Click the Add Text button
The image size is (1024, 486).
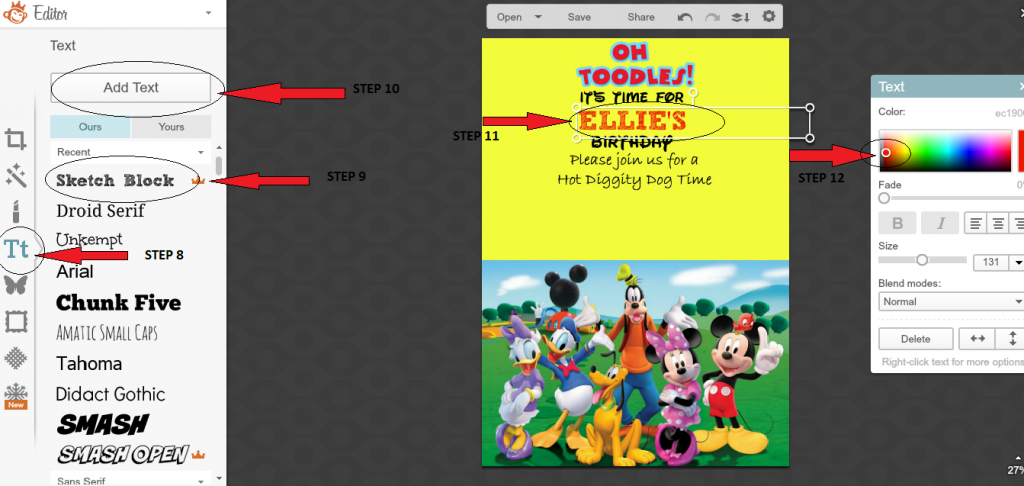tap(131, 88)
